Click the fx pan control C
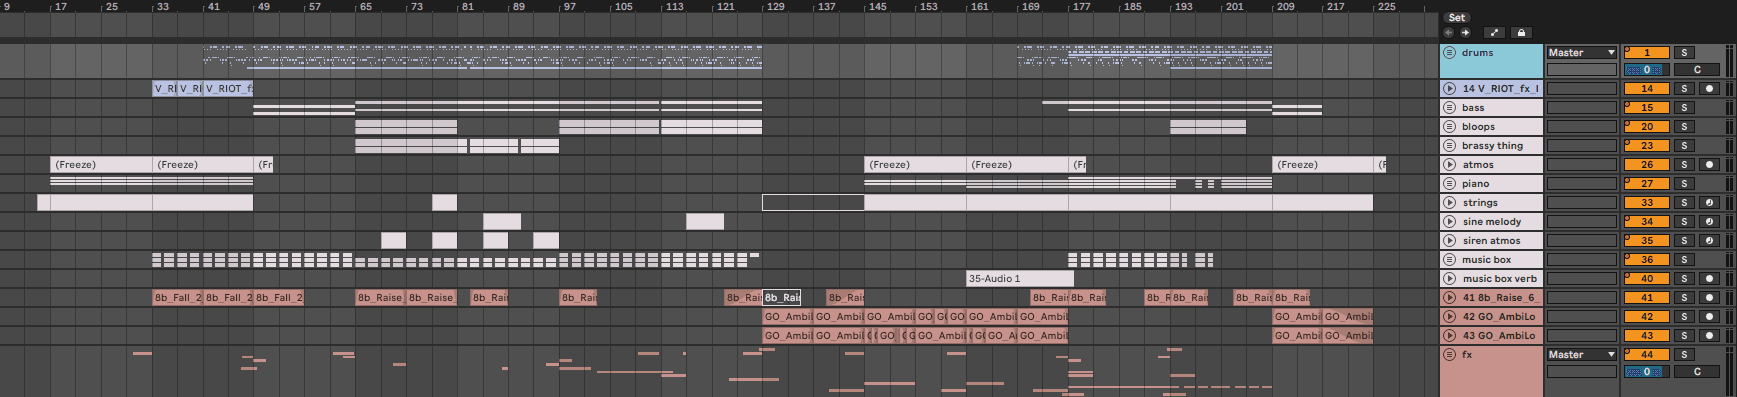Image resolution: width=1737 pixels, height=397 pixels. [x=1697, y=372]
